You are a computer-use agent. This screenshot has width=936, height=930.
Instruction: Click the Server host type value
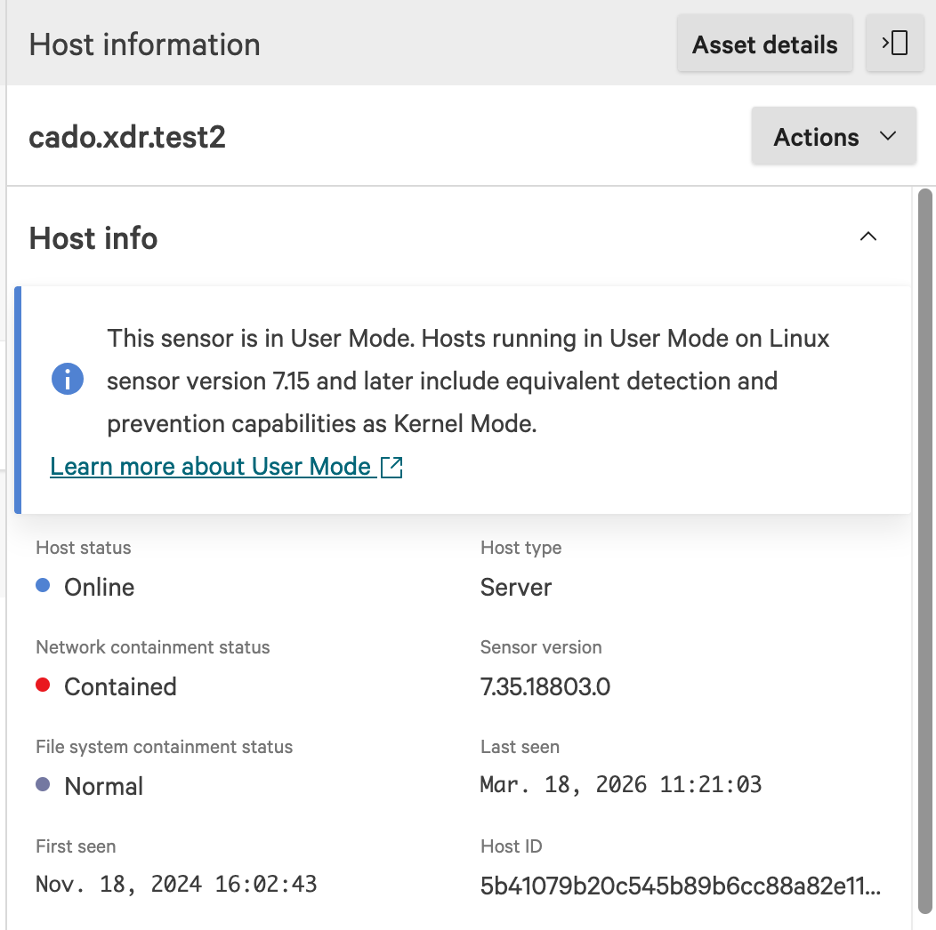point(516,587)
